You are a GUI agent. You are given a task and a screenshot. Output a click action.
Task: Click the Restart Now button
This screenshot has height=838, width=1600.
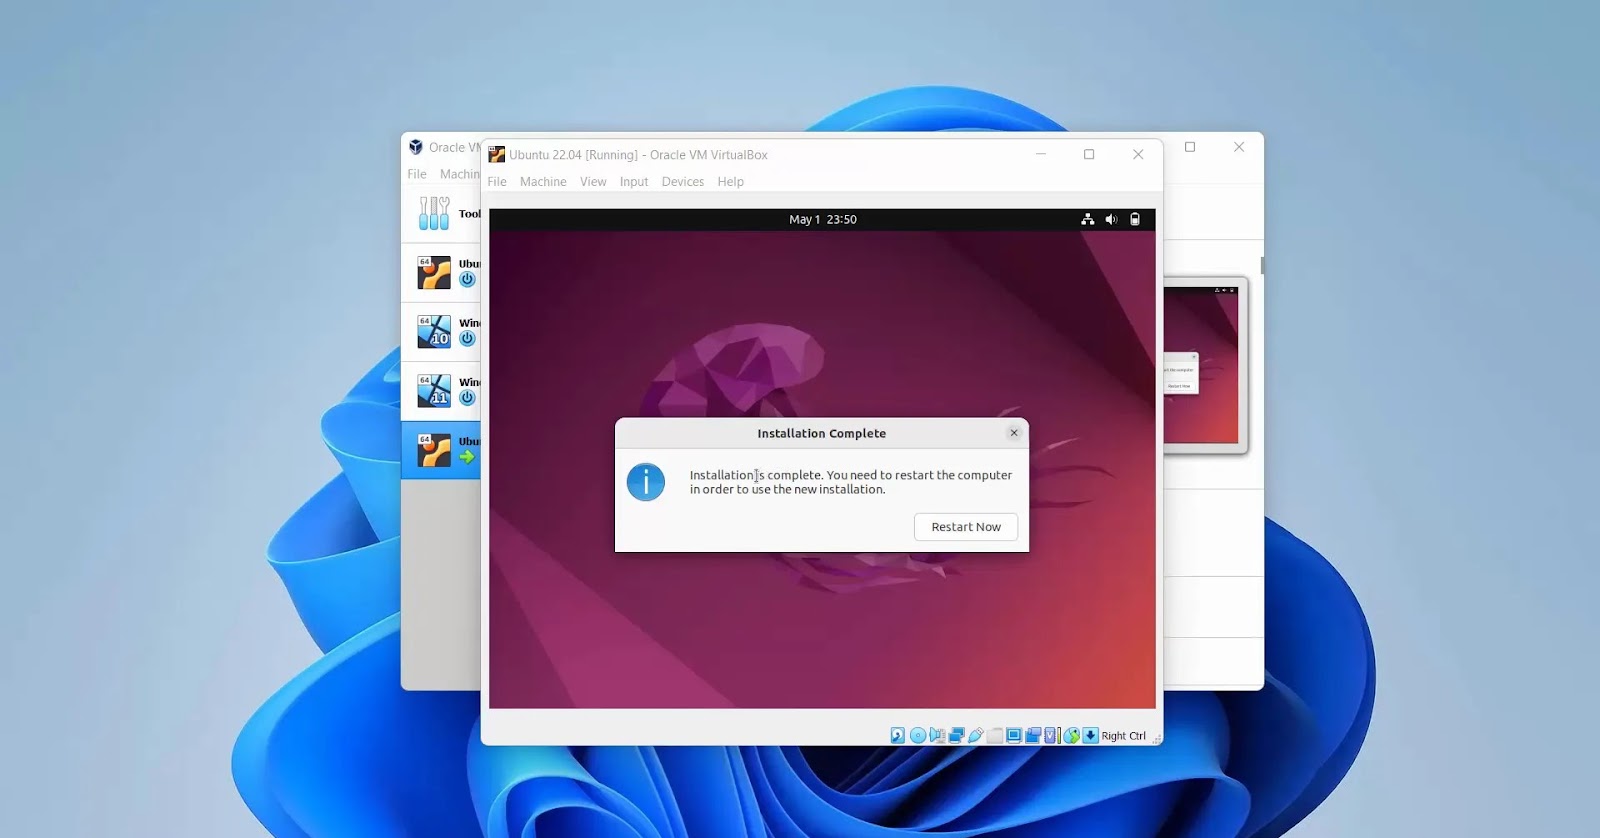(966, 527)
